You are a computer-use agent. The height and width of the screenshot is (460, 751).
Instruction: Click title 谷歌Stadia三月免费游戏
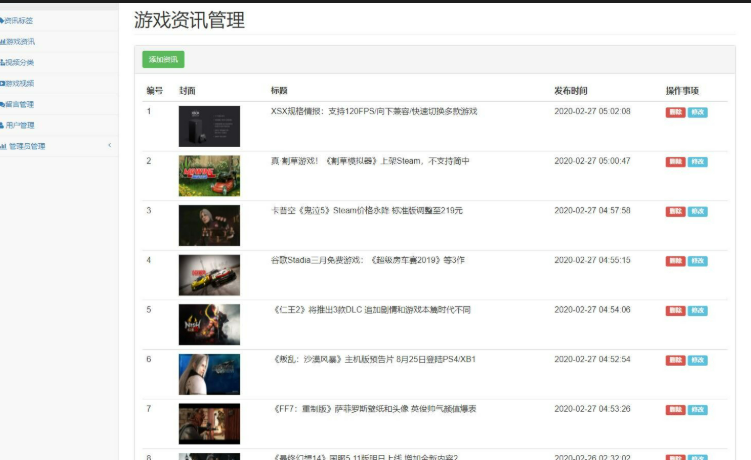pos(367,260)
